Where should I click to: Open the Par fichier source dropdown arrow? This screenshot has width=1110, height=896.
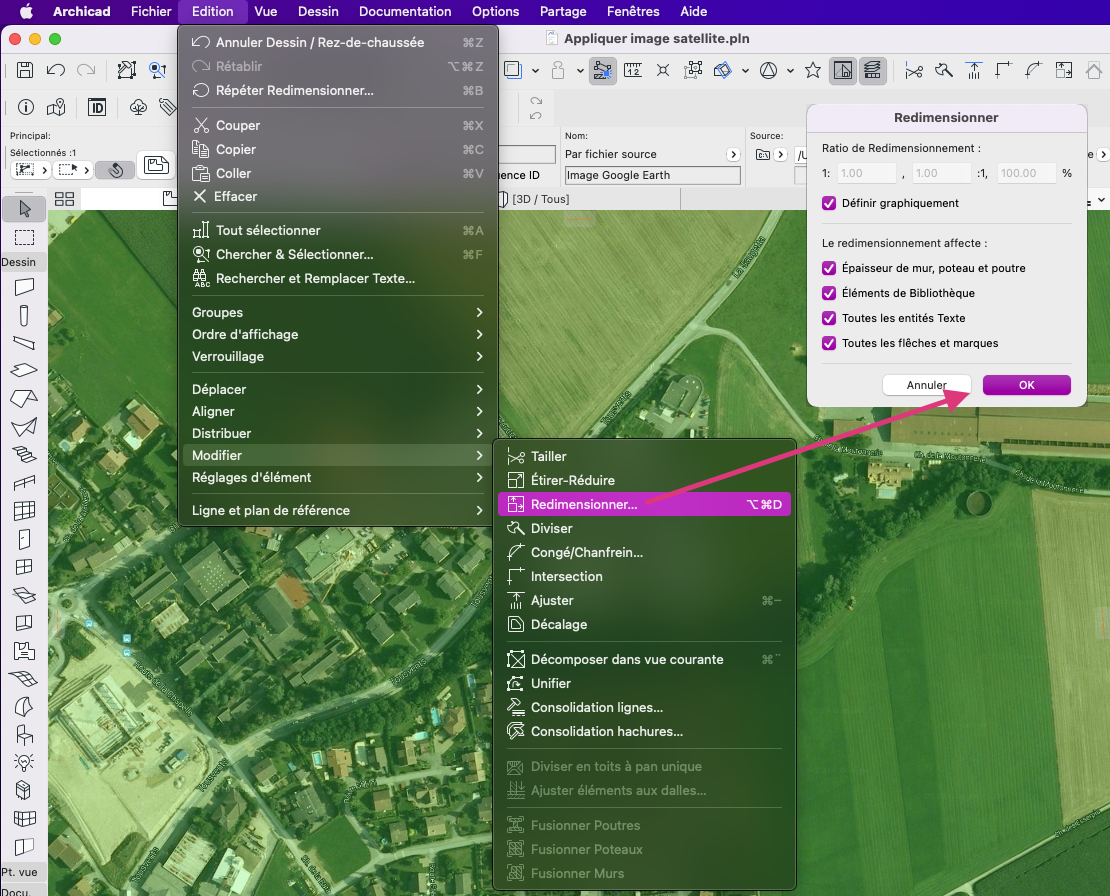733,154
